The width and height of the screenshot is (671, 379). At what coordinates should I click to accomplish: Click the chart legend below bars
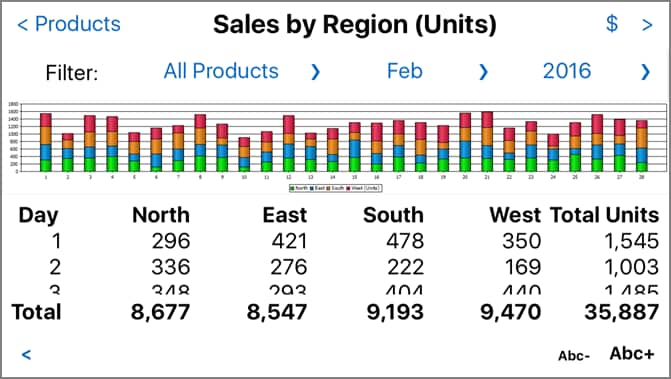(x=336, y=188)
